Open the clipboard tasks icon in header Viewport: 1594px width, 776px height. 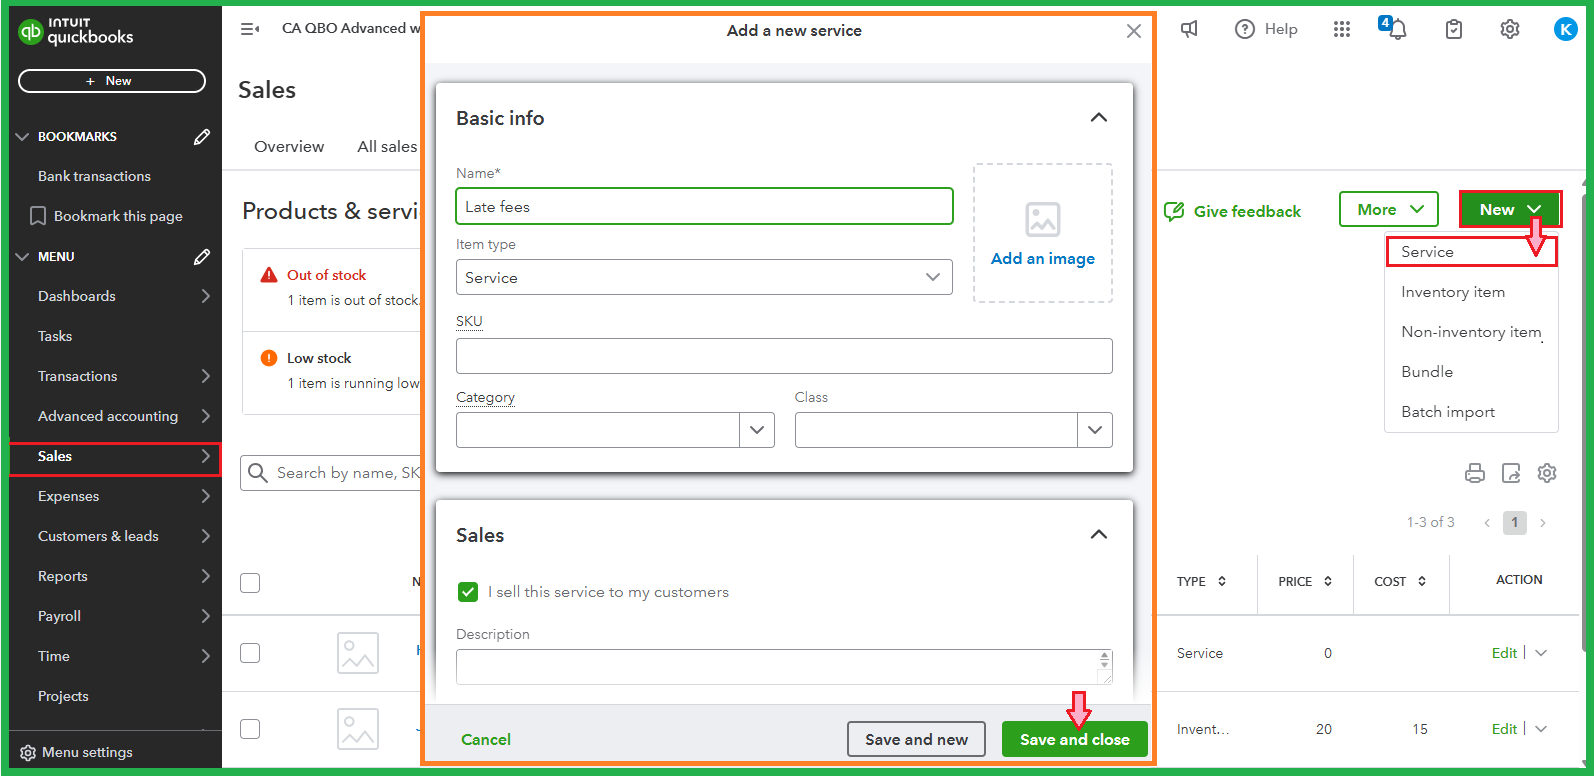click(x=1454, y=29)
